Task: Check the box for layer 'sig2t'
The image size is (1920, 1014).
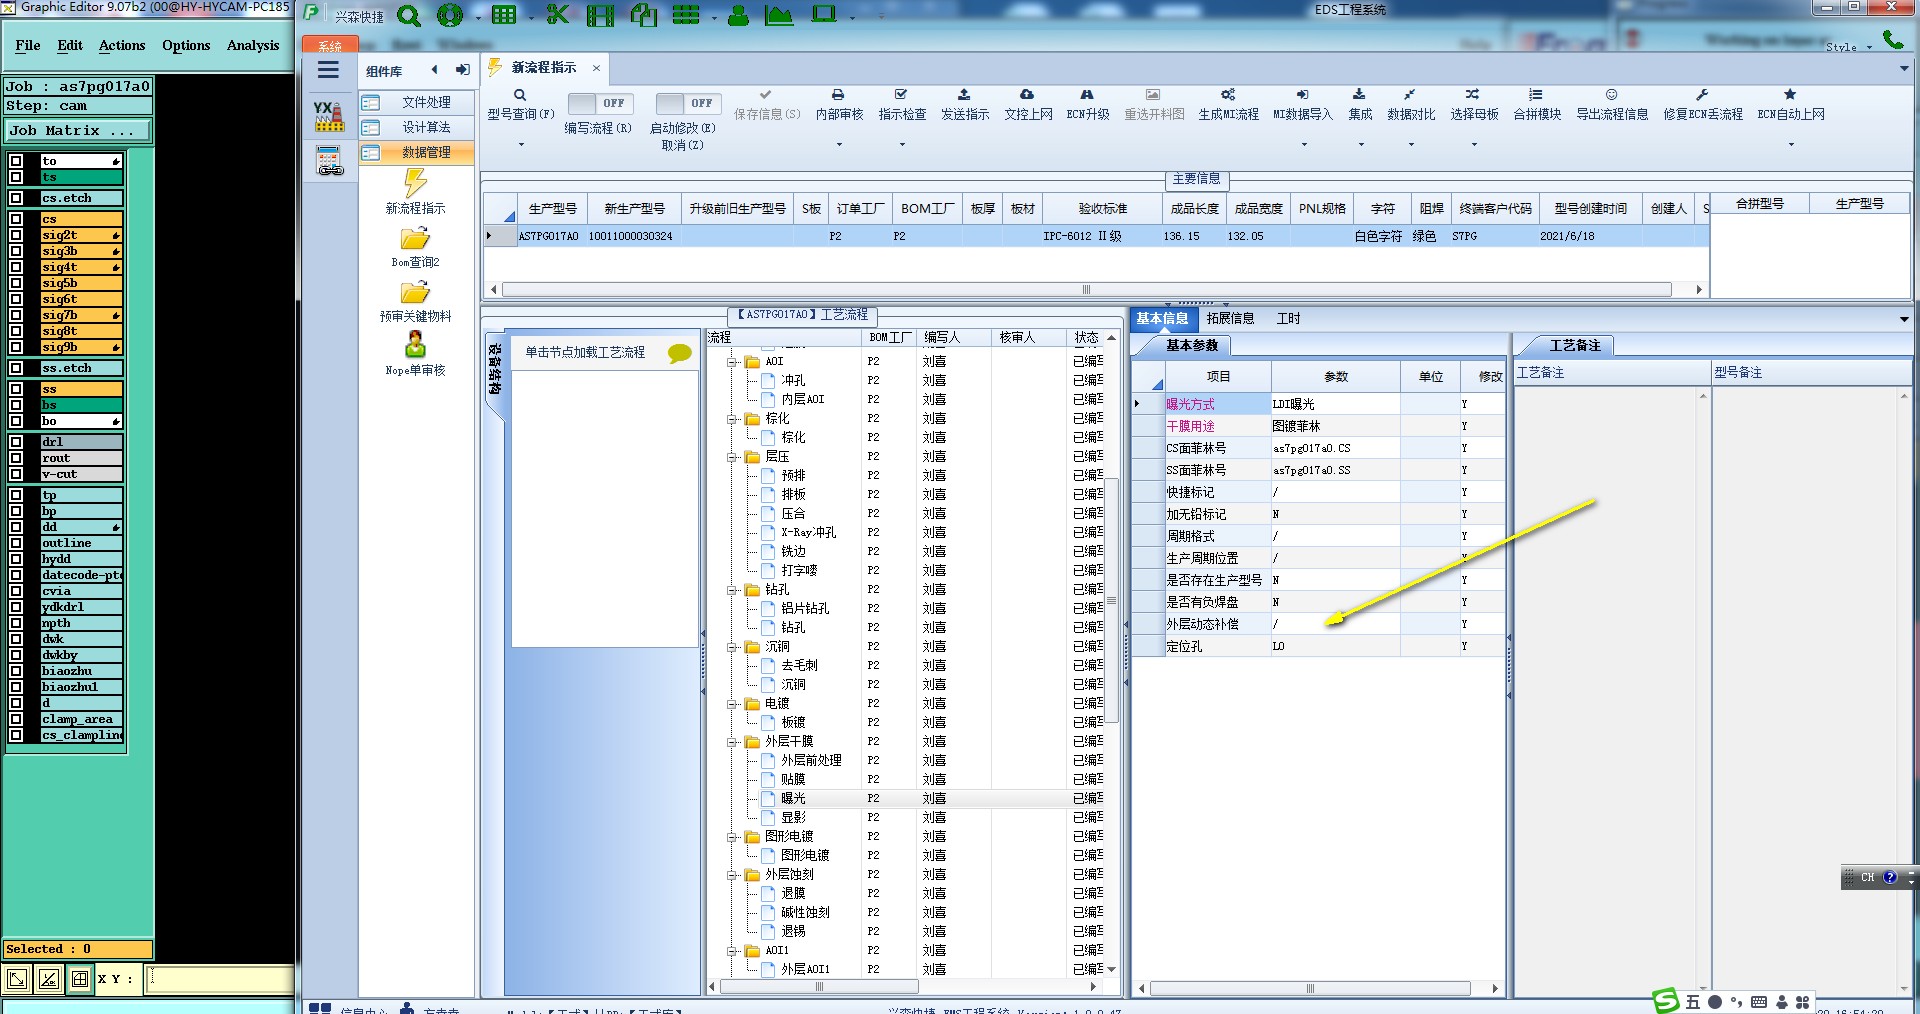Action: coord(16,235)
